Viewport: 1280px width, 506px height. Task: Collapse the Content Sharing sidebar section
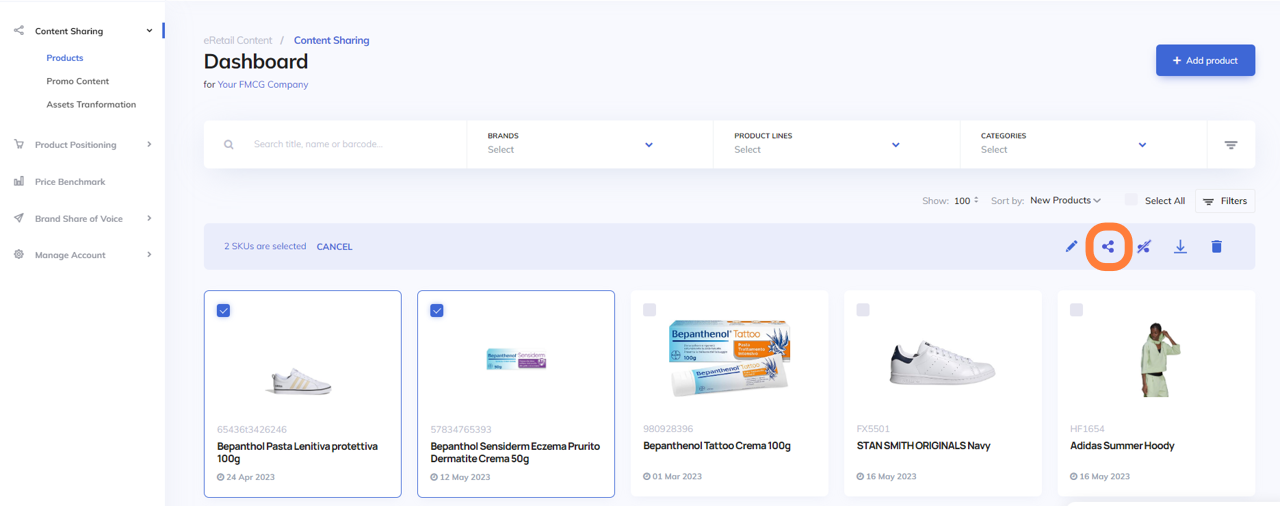click(x=149, y=31)
